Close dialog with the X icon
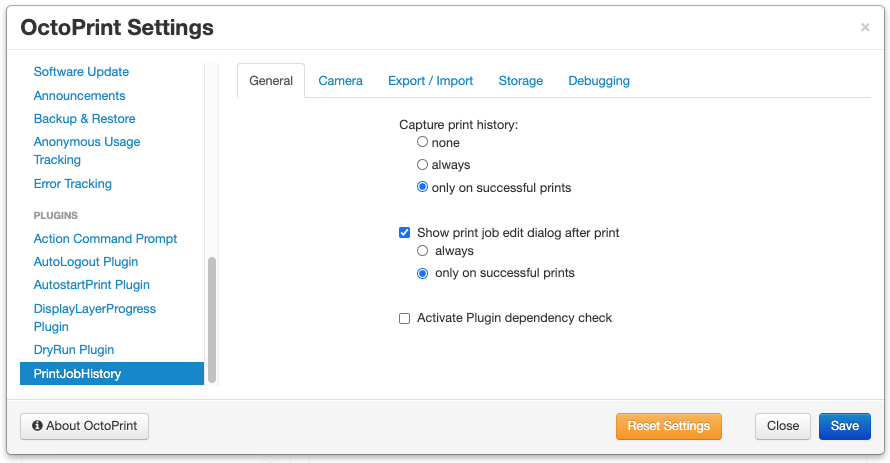 pyautogui.click(x=865, y=28)
